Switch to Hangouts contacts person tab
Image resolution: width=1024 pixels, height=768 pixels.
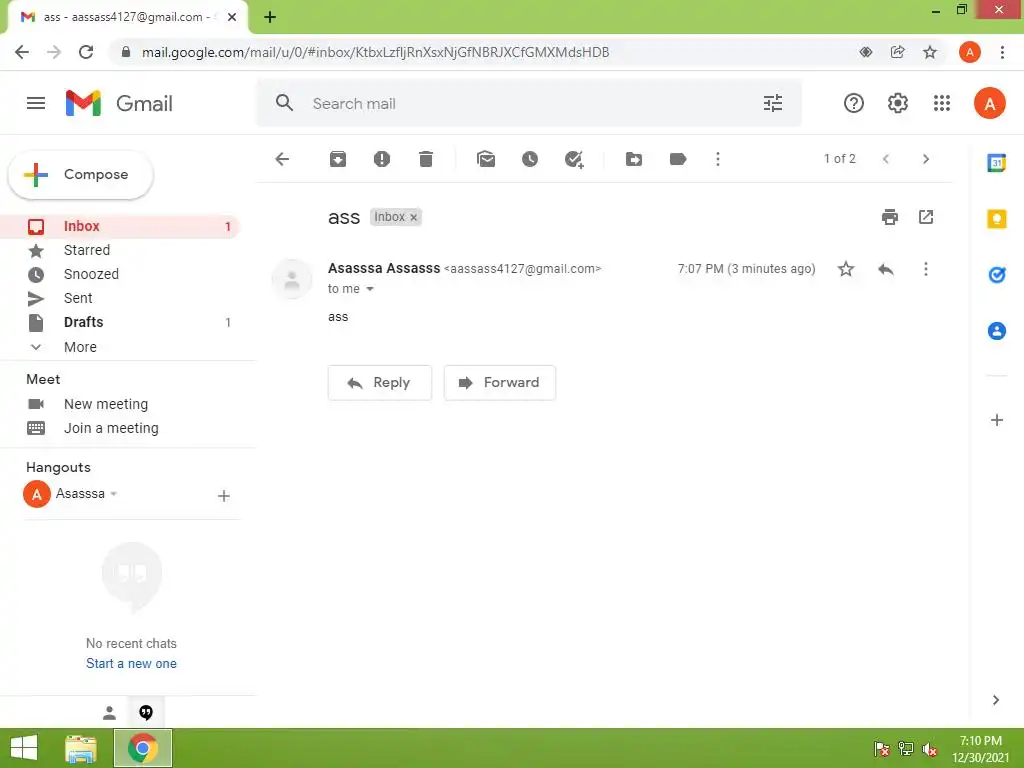pos(109,712)
